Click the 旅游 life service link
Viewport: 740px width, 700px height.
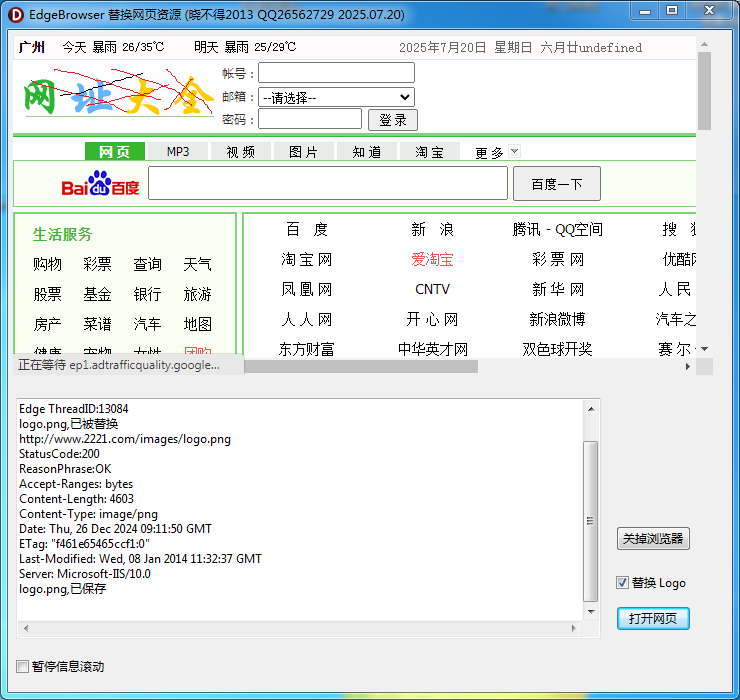[x=197, y=294]
